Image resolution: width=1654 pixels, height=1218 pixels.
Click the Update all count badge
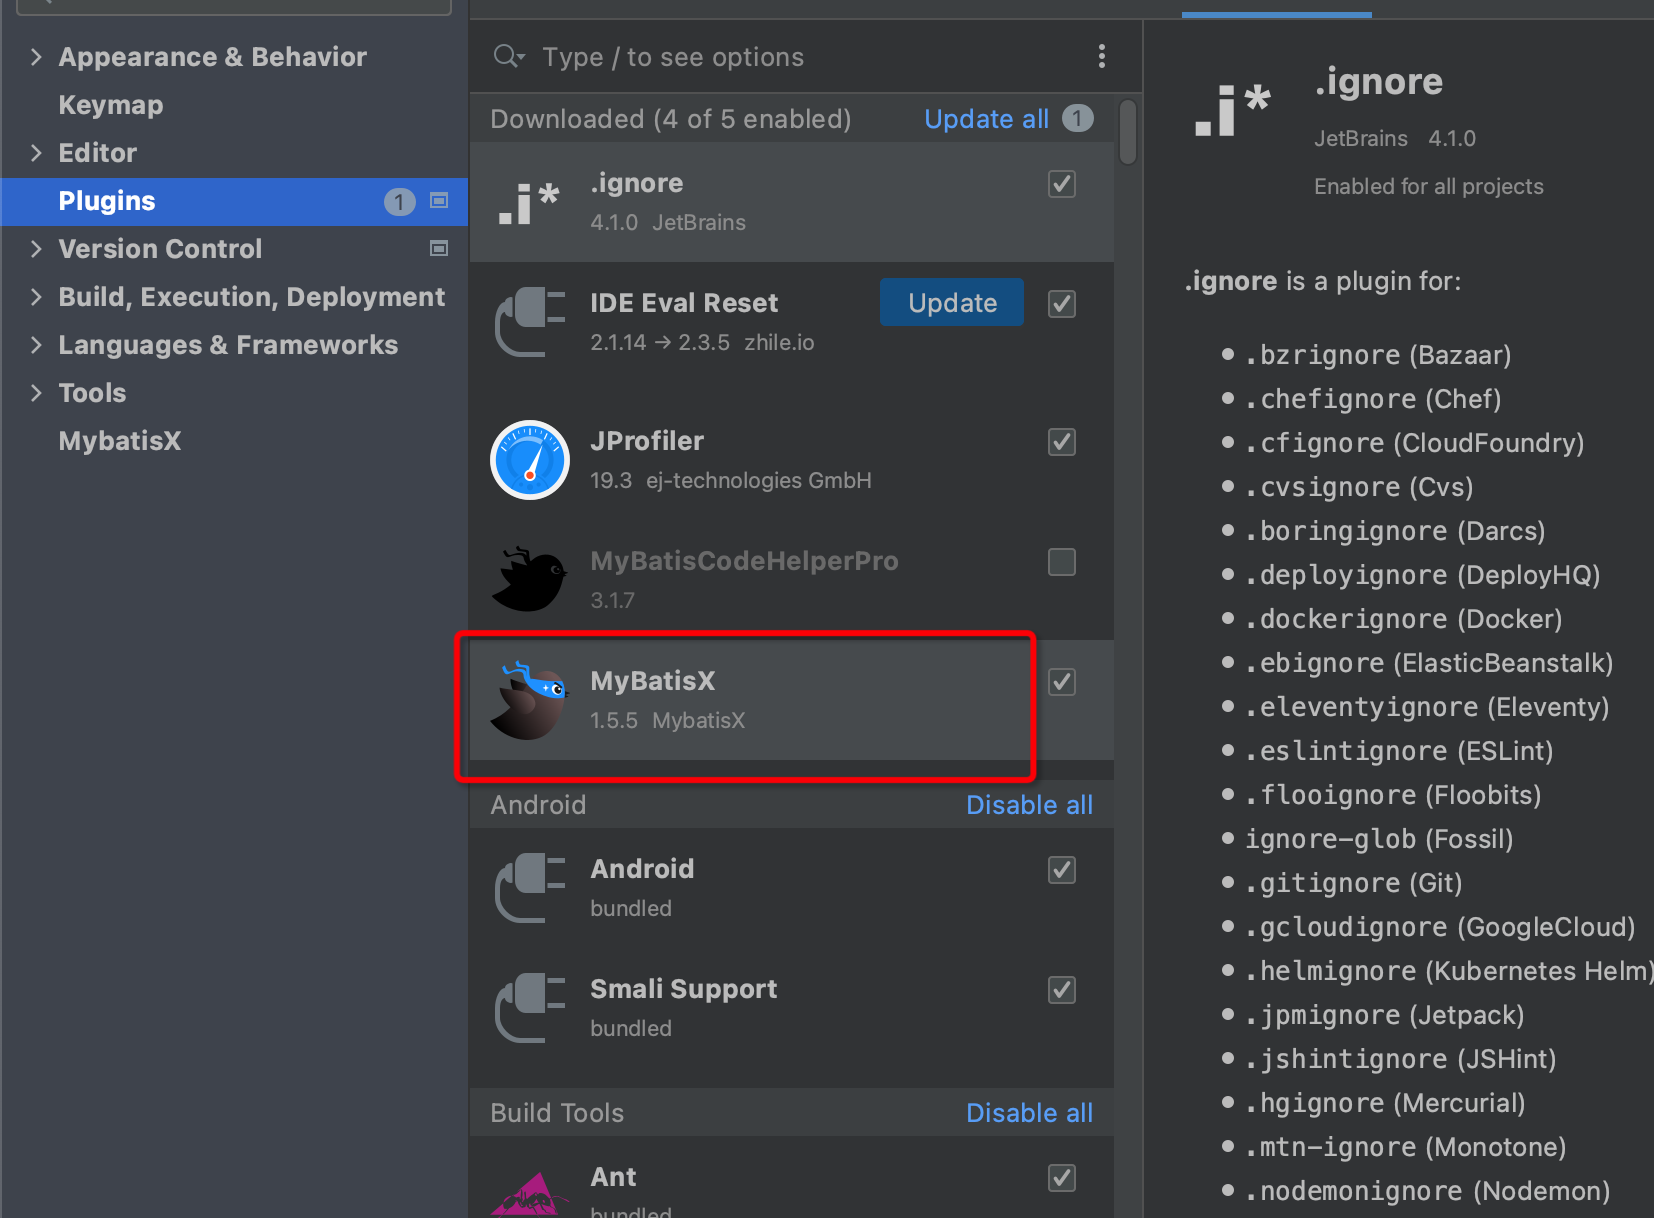1077,119
